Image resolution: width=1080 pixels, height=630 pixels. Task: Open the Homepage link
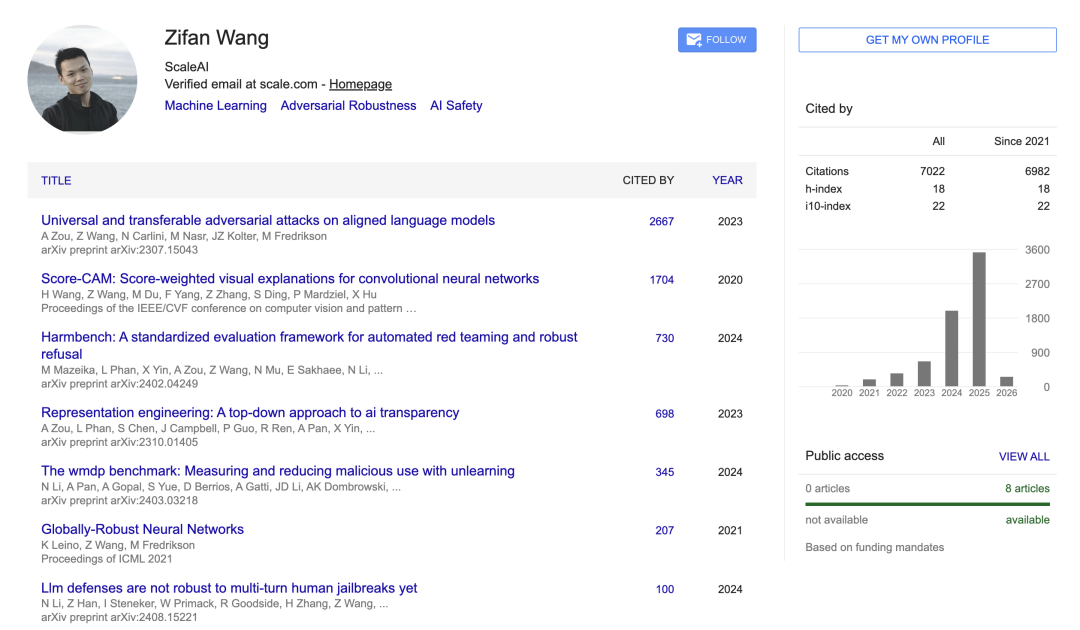tap(360, 85)
